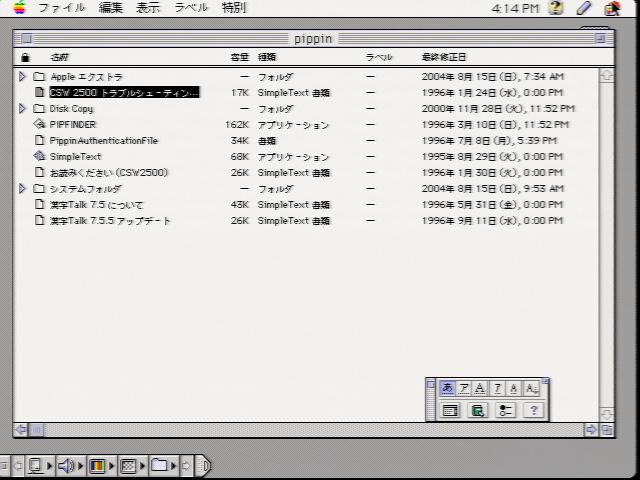Switch input mode to full-width katakana ア
Image resolution: width=640 pixels, height=480 pixels.
tap(464, 388)
